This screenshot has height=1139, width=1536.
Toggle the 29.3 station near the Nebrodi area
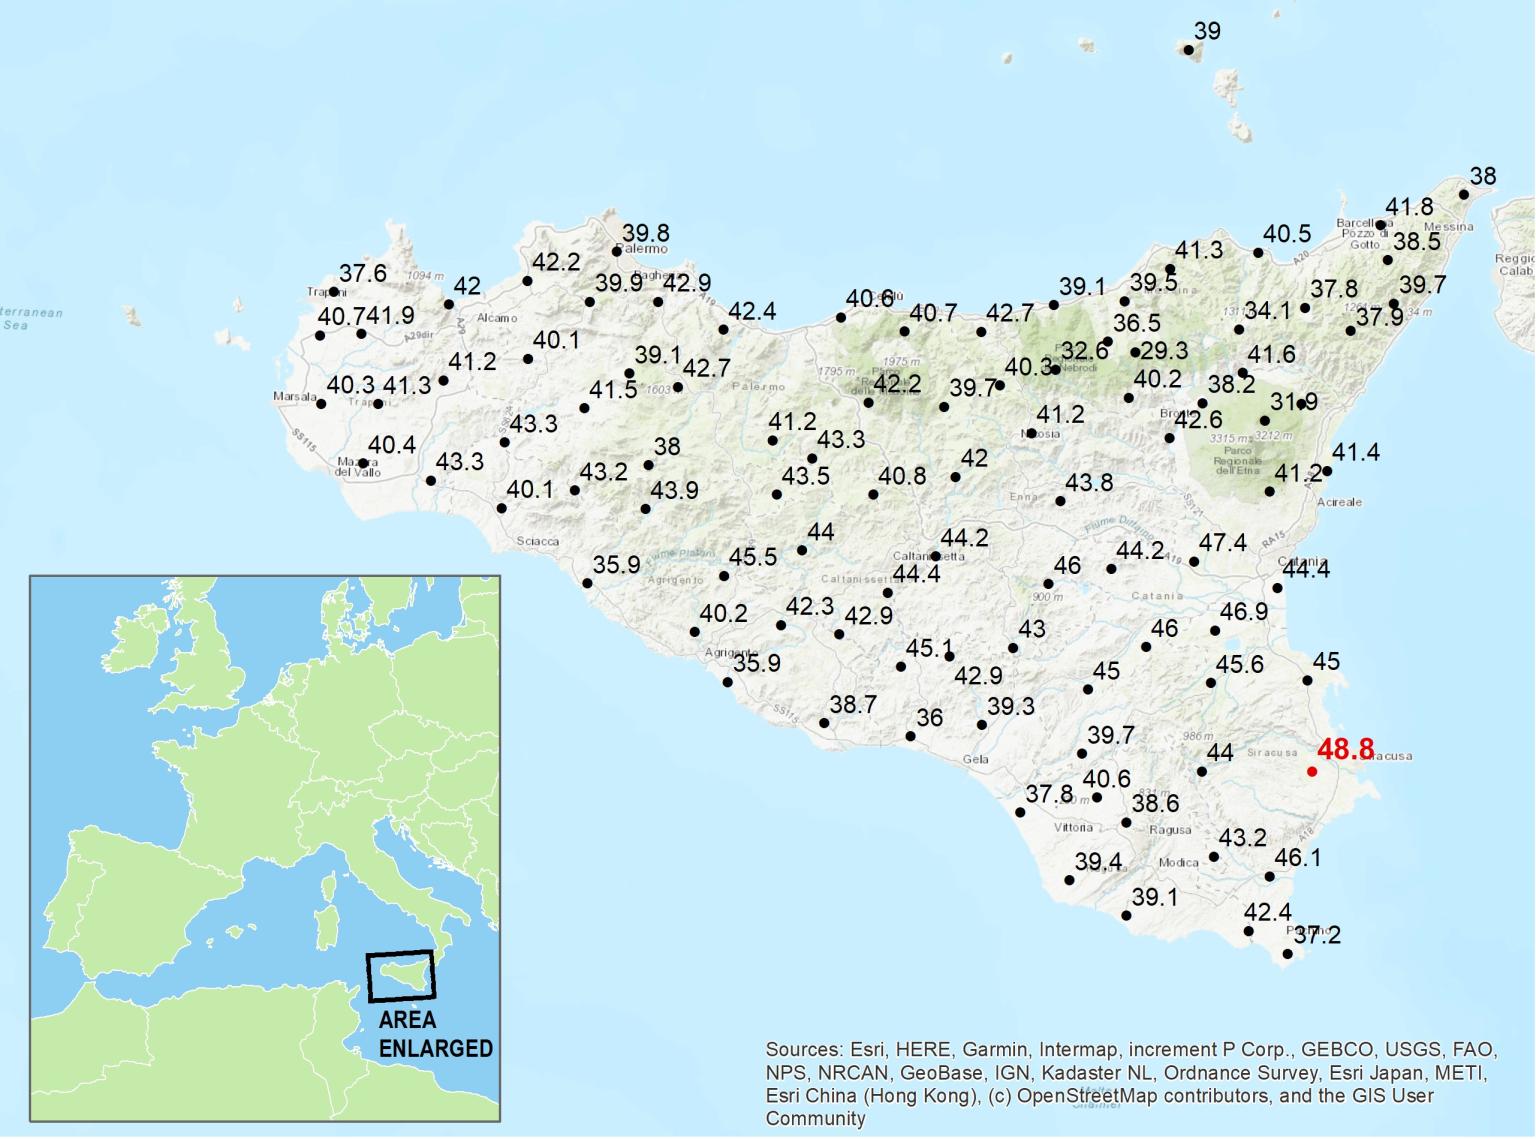[x=1135, y=353]
